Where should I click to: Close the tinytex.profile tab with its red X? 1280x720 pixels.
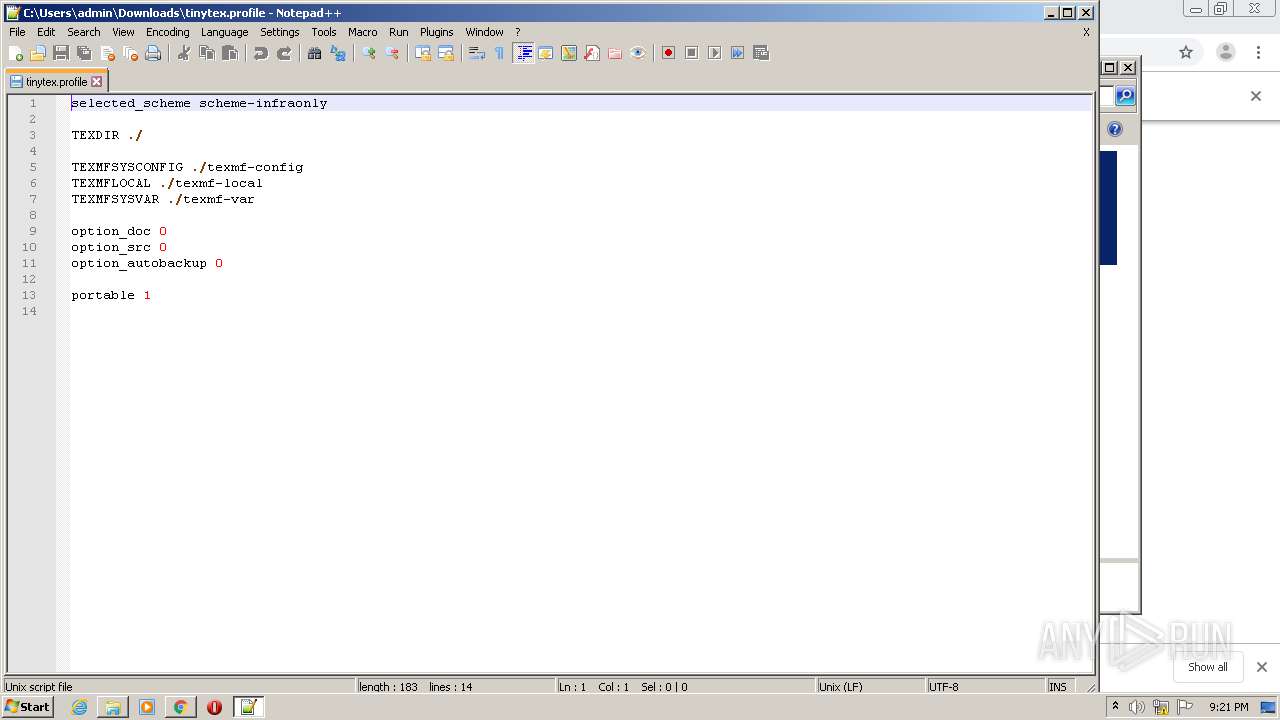point(97,82)
